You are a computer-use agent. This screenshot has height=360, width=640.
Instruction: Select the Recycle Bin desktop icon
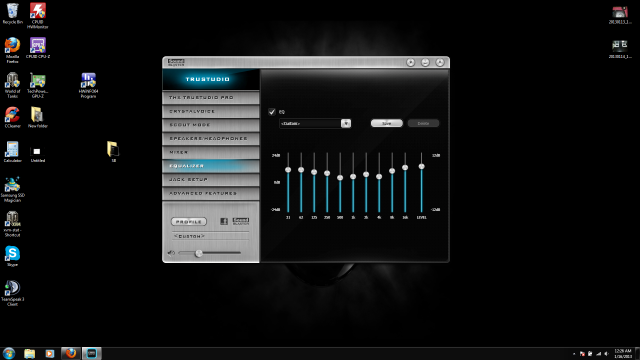coord(13,13)
